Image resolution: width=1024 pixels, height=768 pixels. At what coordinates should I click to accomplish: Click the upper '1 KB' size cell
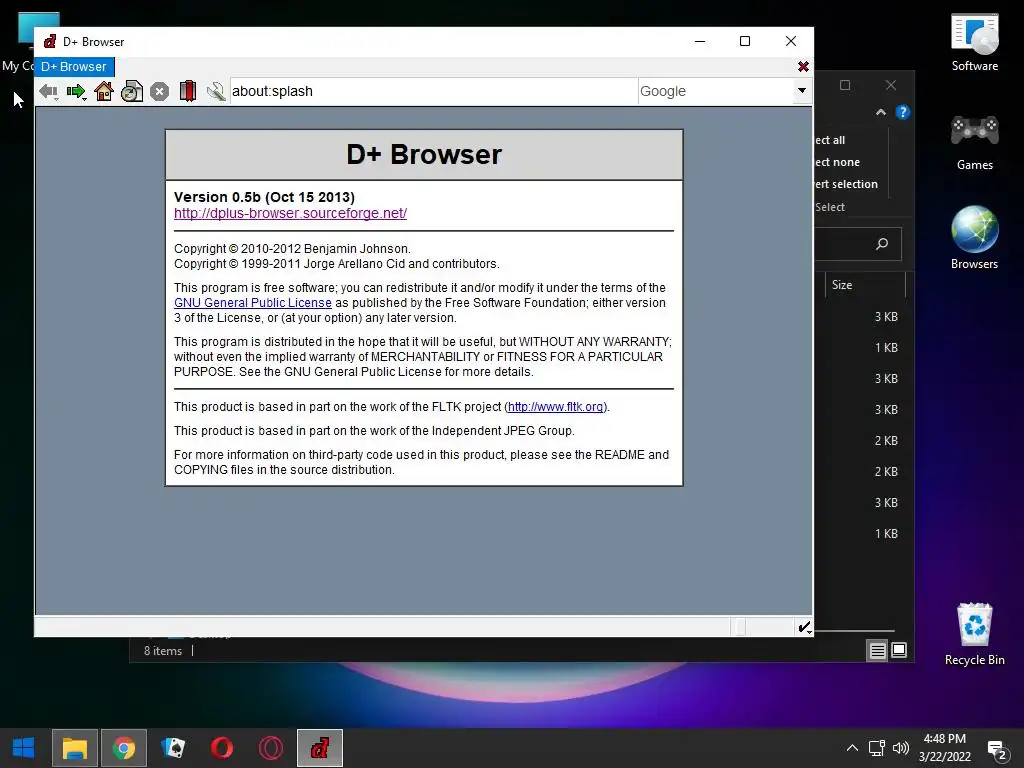pyautogui.click(x=886, y=347)
